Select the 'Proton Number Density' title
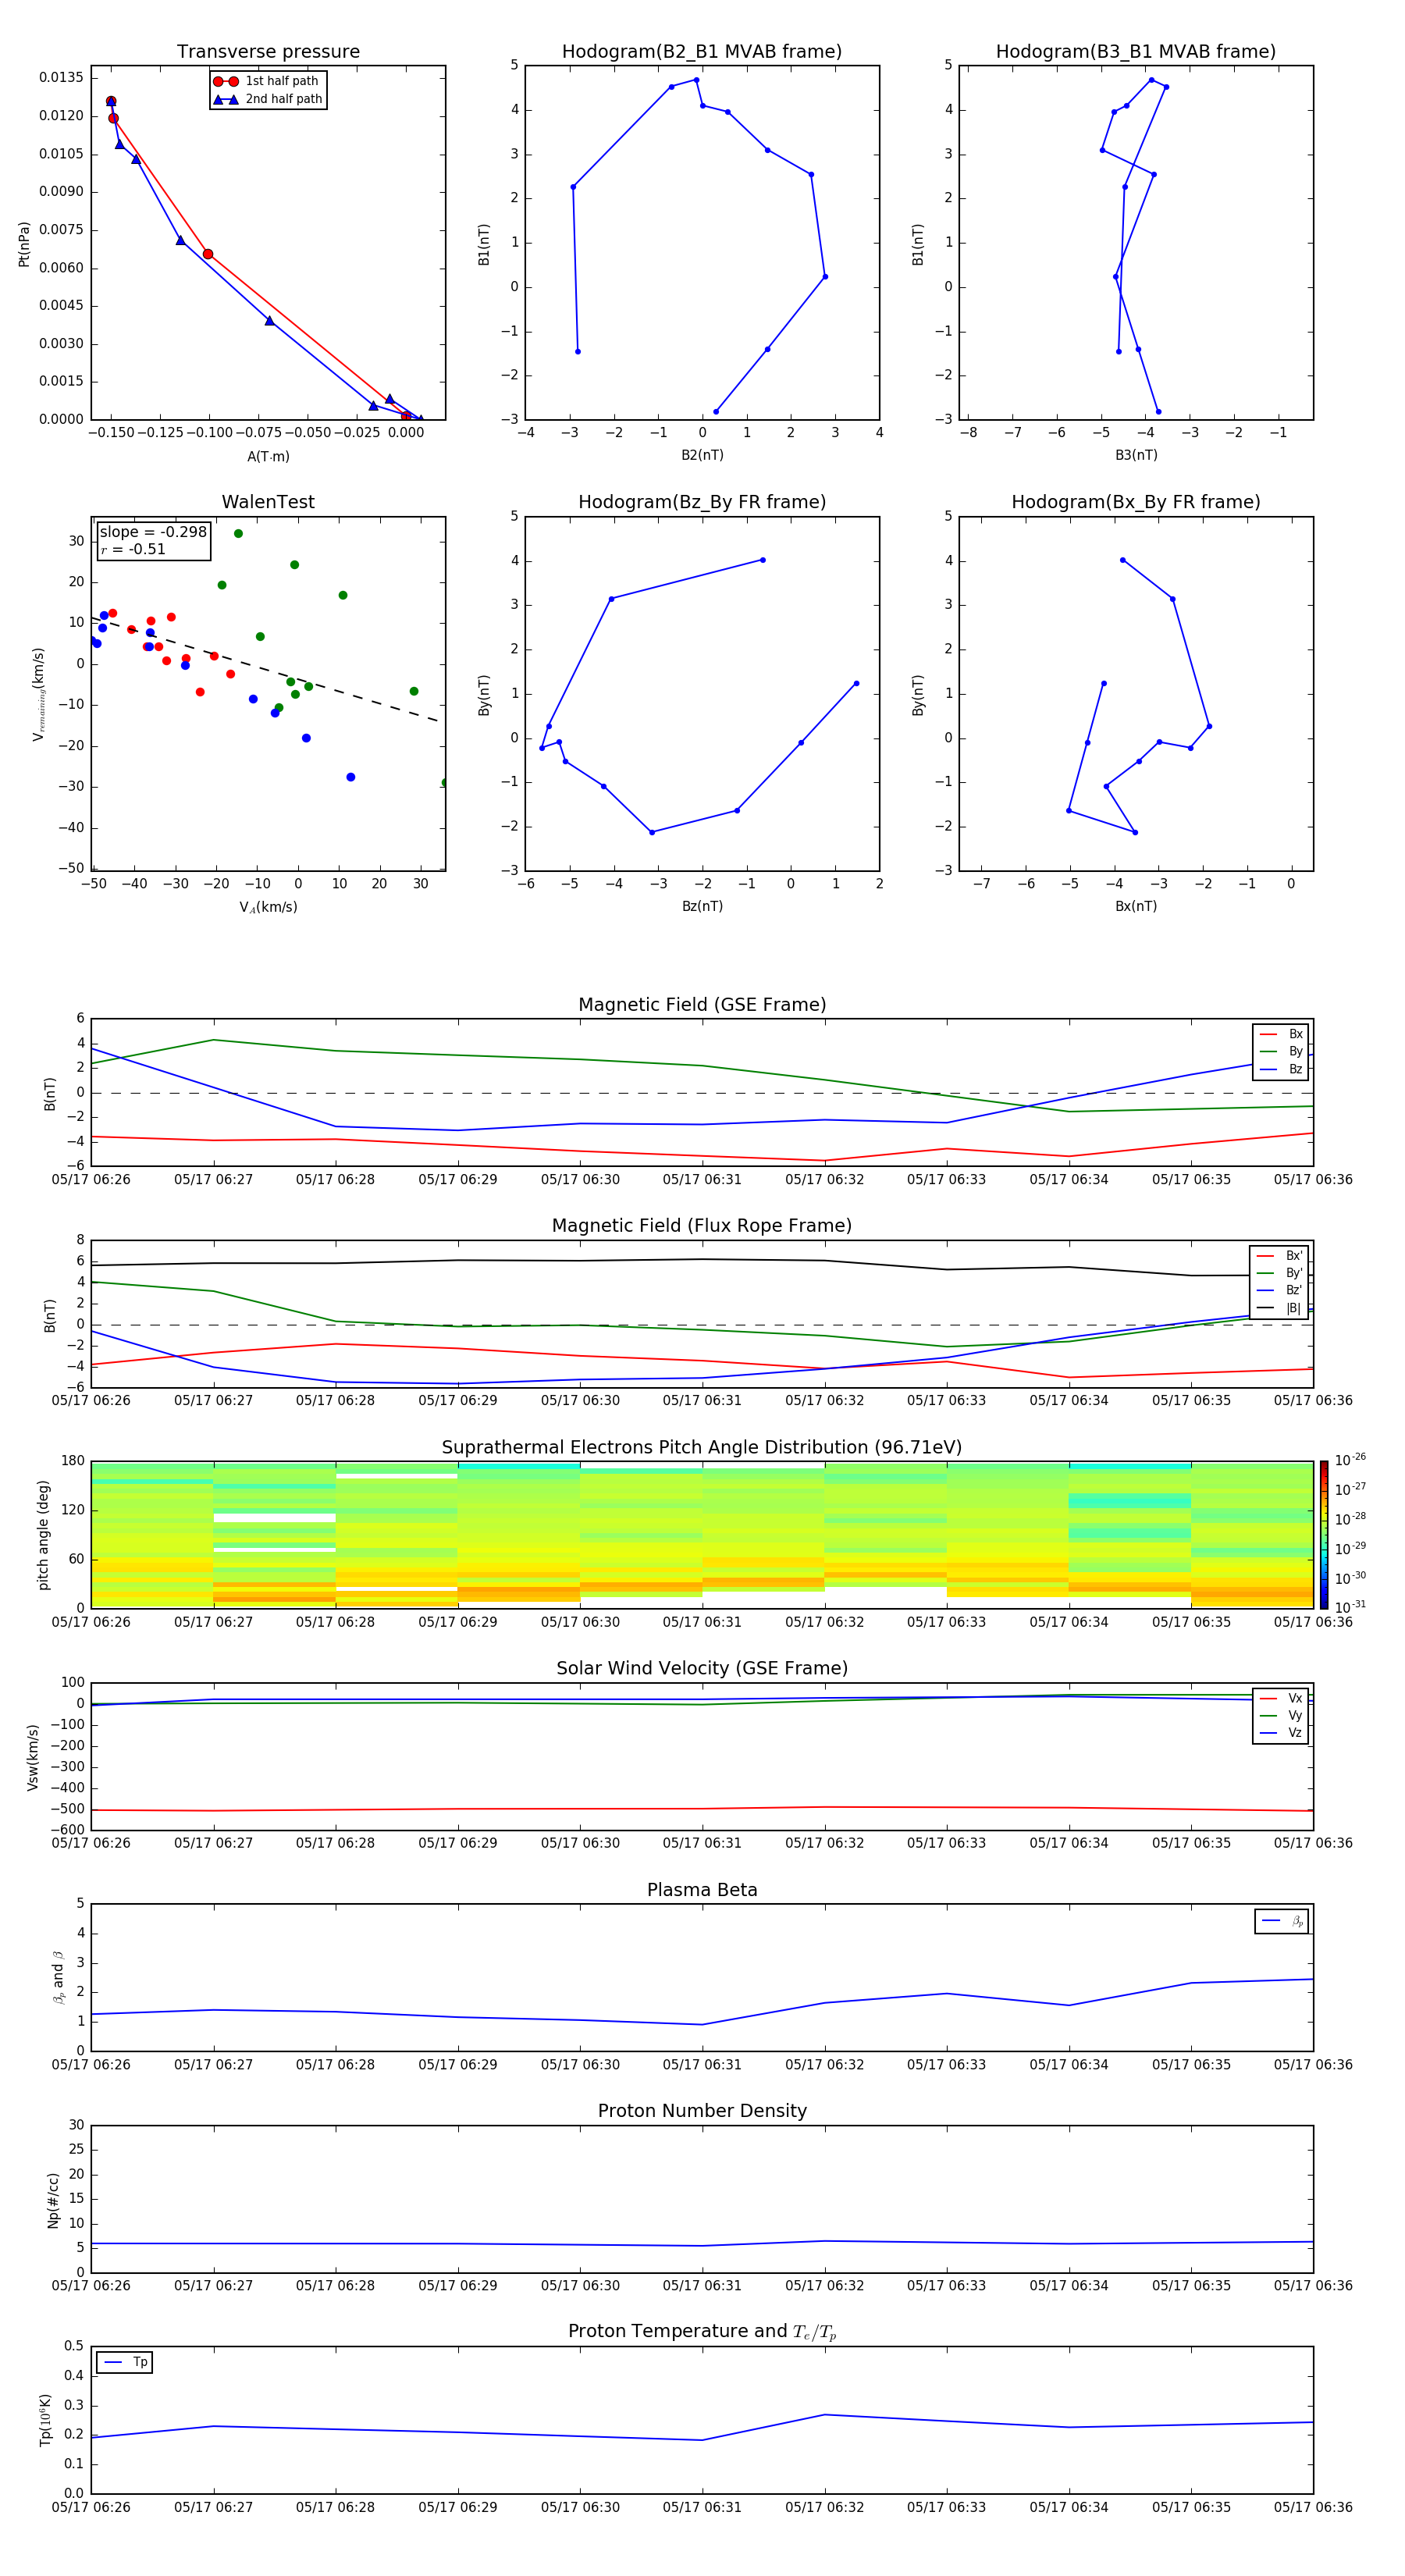 coord(702,2111)
